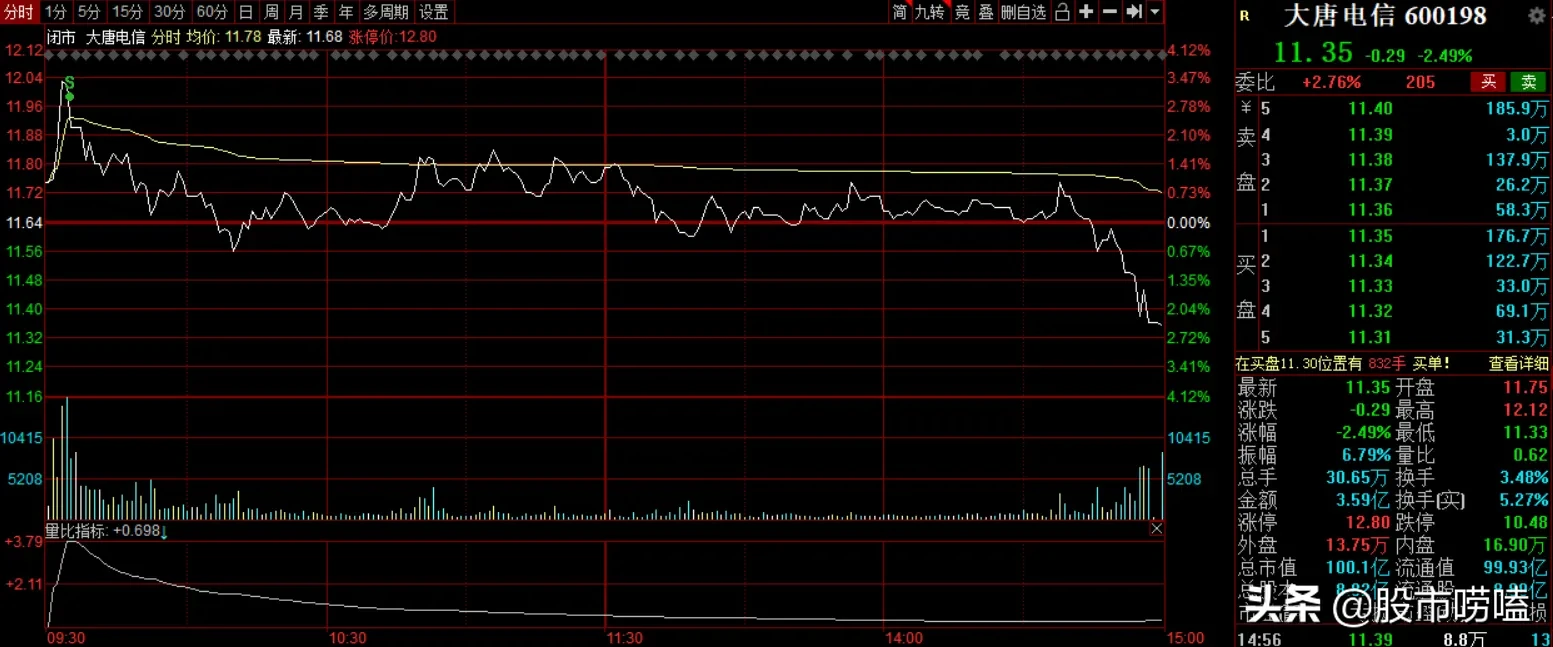
Task: Click the green 卖 sell button
Action: tap(1528, 82)
